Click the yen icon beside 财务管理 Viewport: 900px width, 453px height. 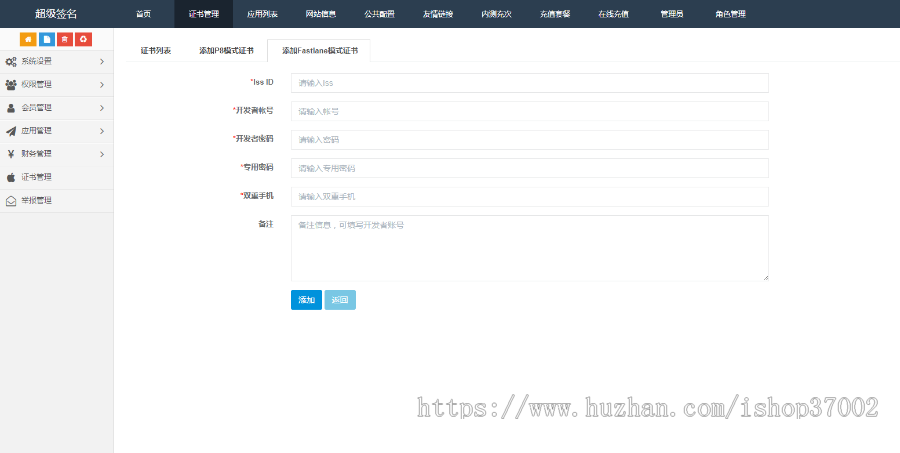coord(11,154)
